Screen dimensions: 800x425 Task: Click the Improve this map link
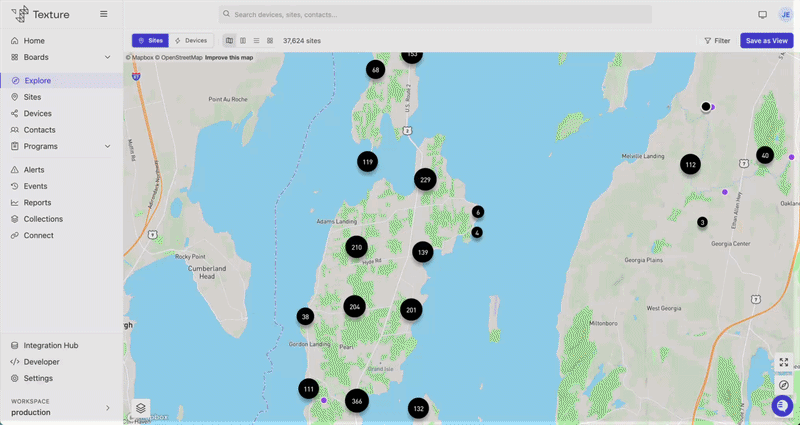coord(229,58)
